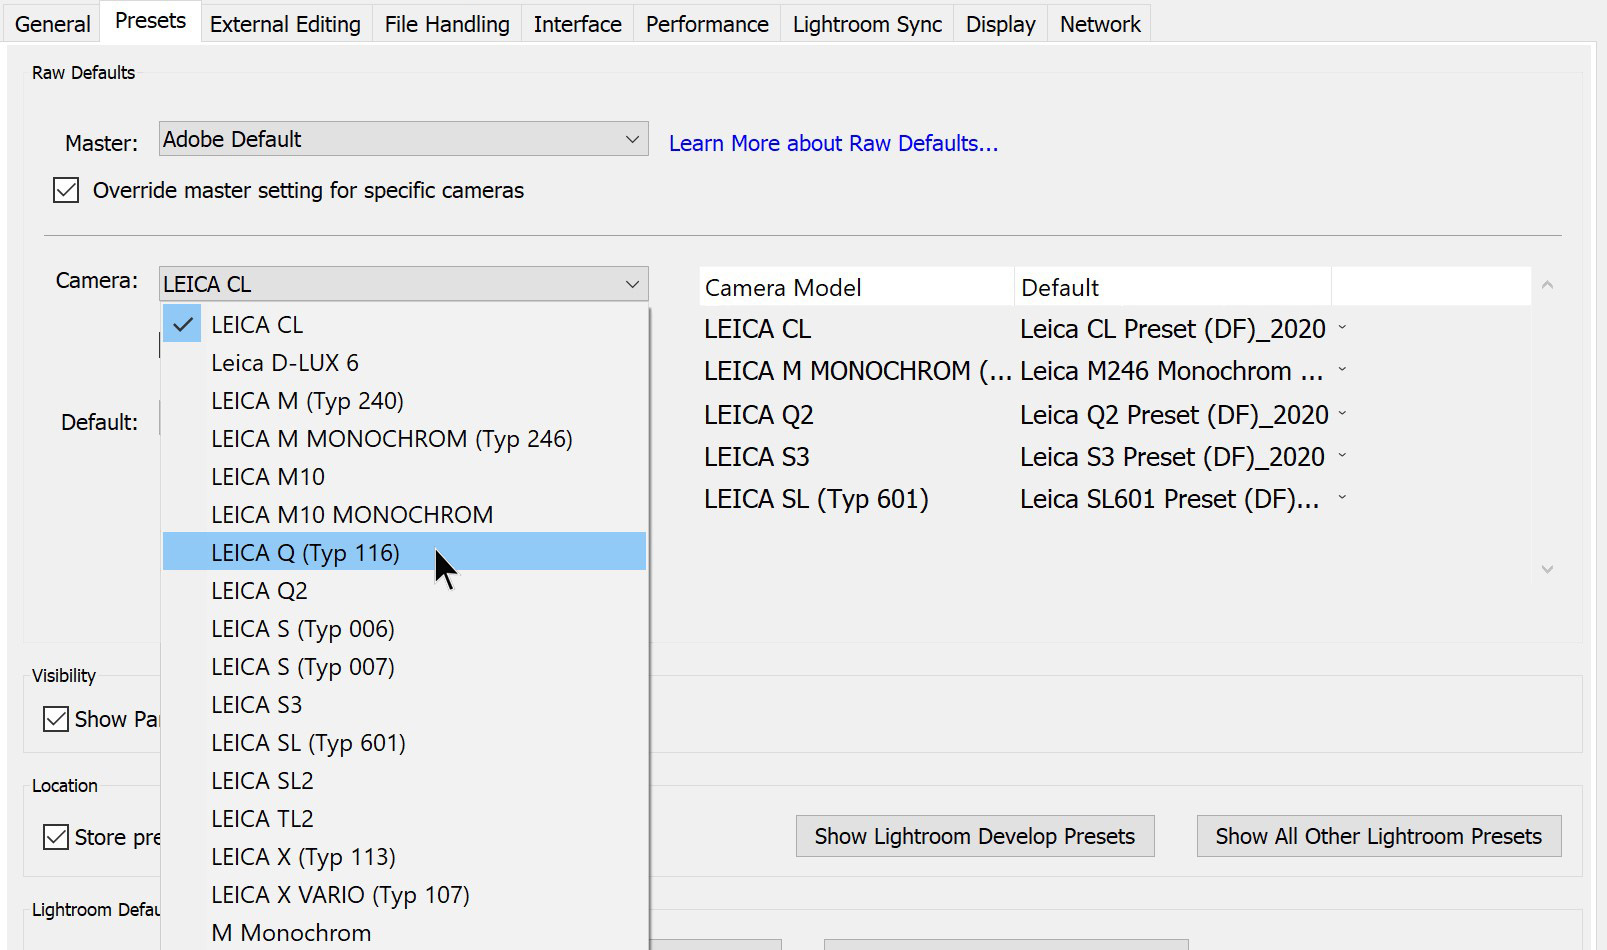Pick LEICA S (Typ 007) from the list

point(404,667)
